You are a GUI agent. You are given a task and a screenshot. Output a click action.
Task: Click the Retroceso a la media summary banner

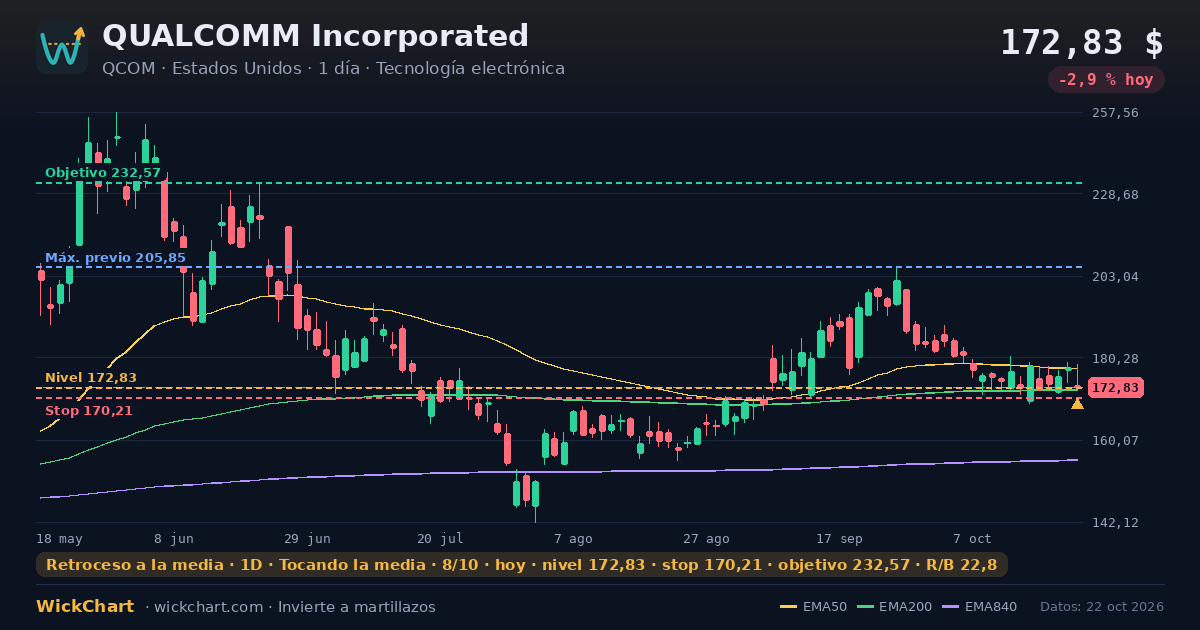coord(522,565)
